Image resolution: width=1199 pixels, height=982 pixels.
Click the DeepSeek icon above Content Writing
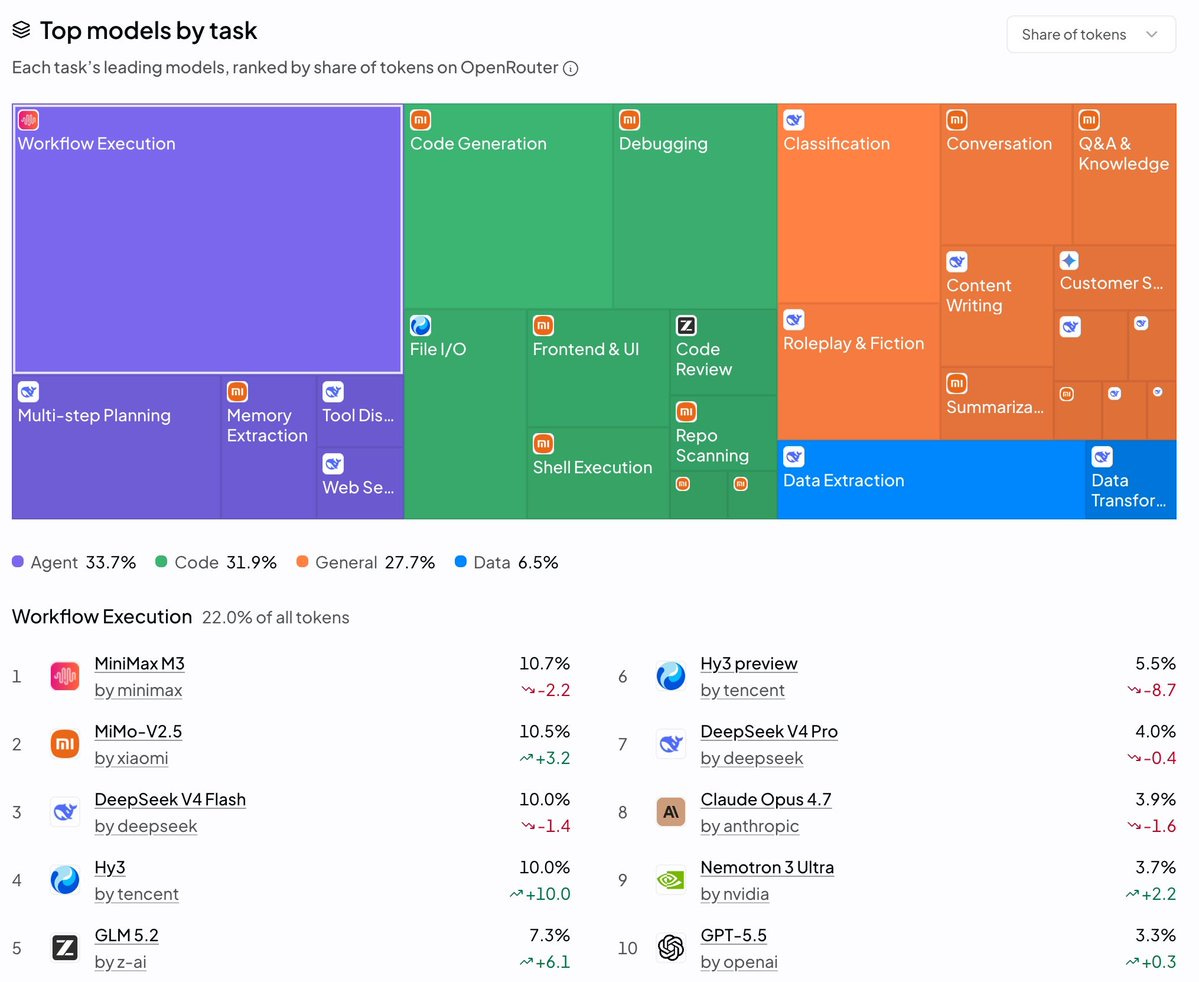957,262
